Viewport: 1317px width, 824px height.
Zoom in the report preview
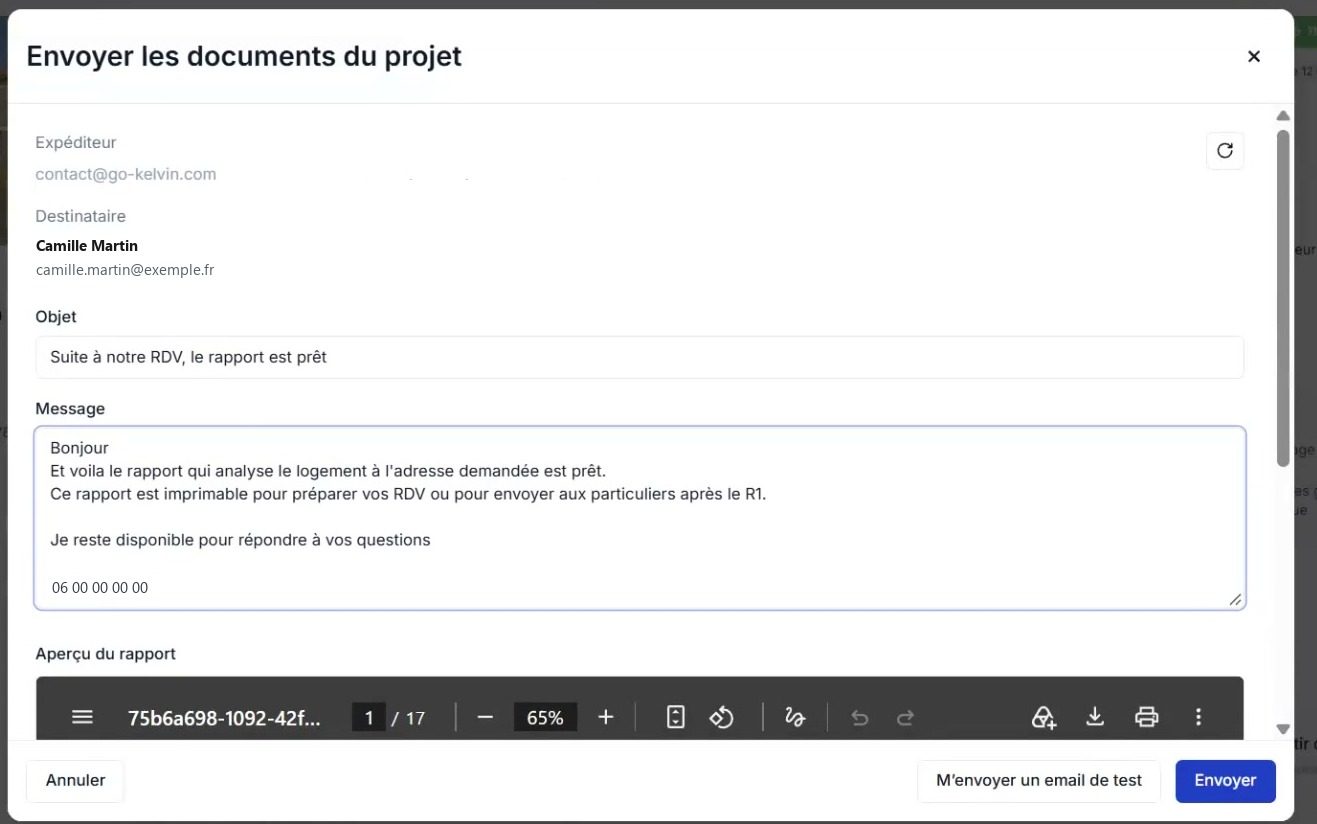tap(605, 717)
